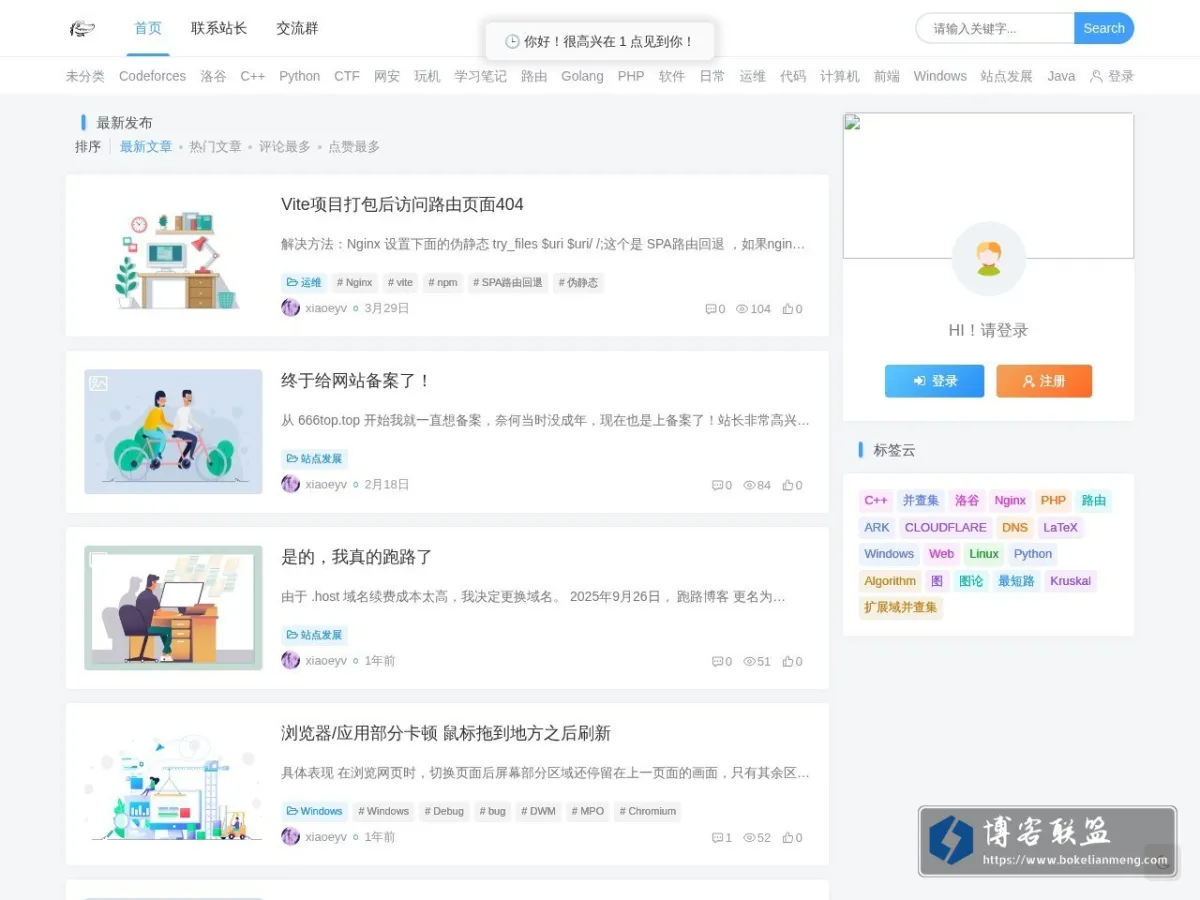This screenshot has height=900, width=1200.
Task: Open the 学习笔记 category
Action: (x=480, y=76)
